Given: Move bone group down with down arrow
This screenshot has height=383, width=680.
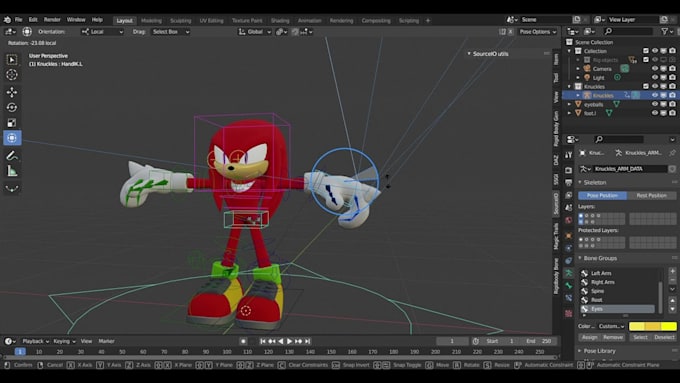Looking at the screenshot, I should 672,309.
